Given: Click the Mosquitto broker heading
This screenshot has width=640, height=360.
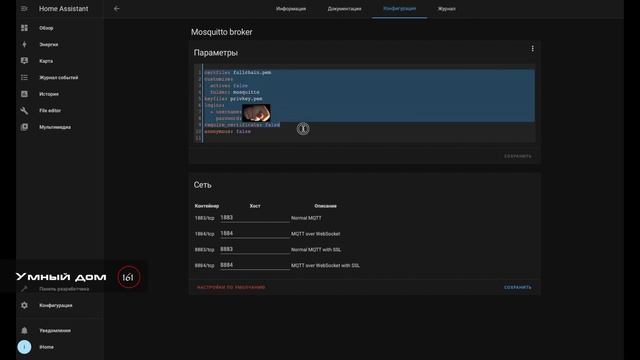Looking at the screenshot, I should 222,32.
